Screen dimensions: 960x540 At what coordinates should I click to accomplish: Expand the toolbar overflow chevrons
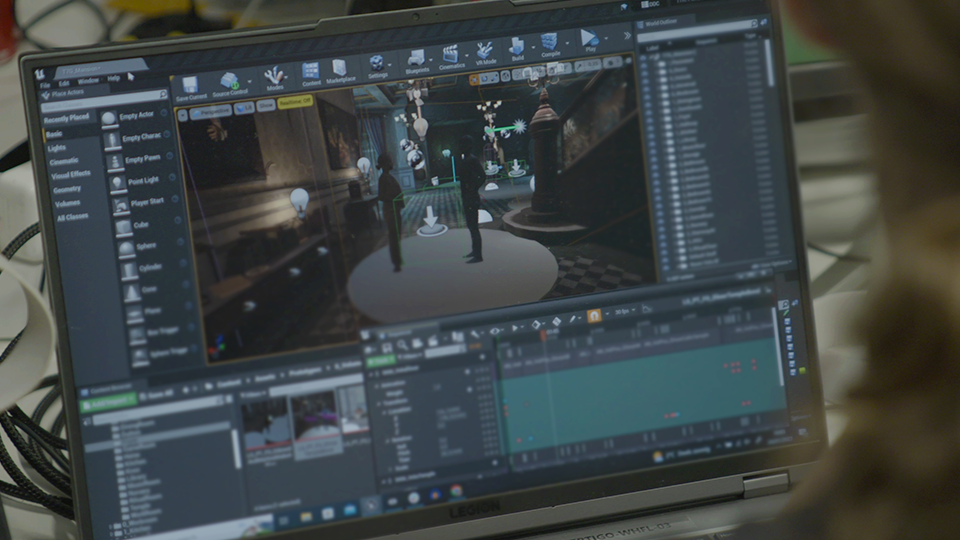627,36
